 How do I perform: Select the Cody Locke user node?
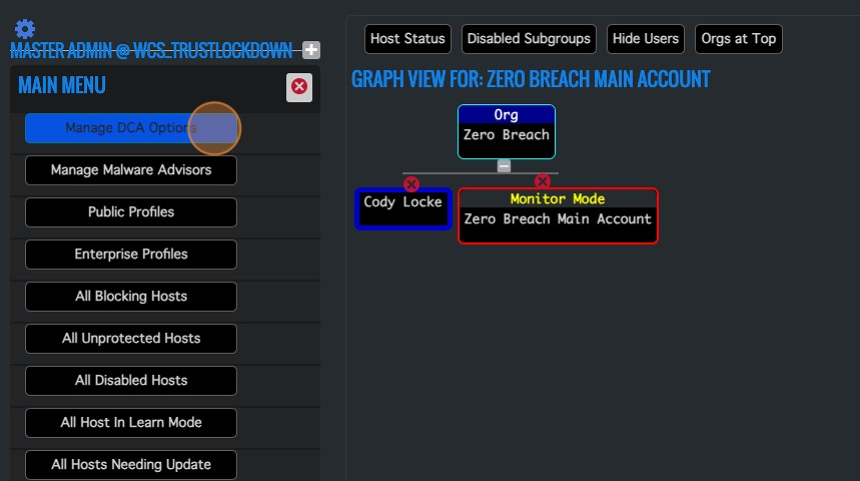pyautogui.click(x=403, y=209)
